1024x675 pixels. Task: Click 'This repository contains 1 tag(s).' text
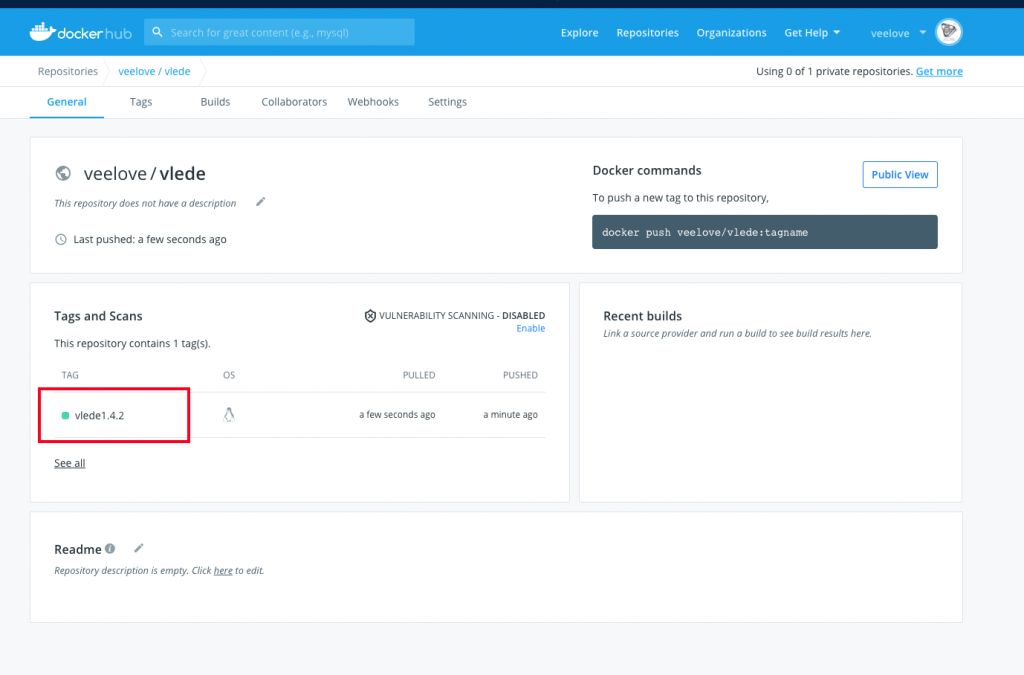[132, 343]
